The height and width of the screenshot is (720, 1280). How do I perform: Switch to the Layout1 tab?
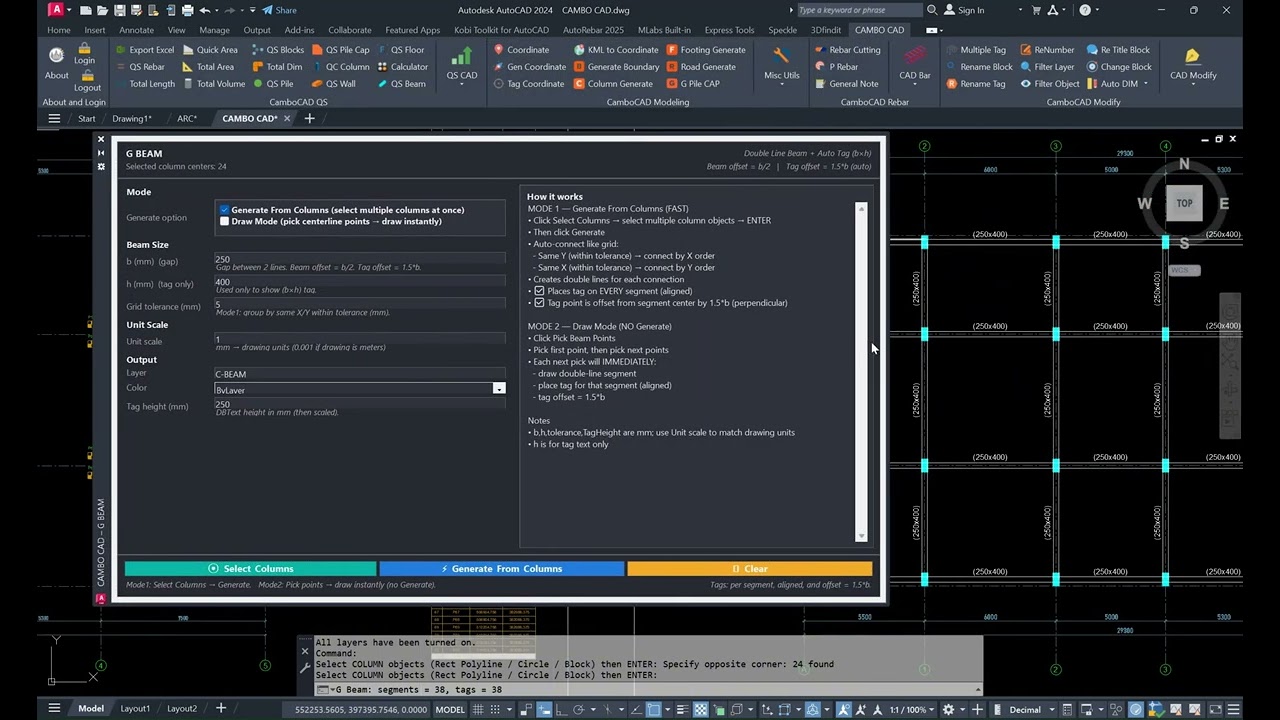click(135, 709)
